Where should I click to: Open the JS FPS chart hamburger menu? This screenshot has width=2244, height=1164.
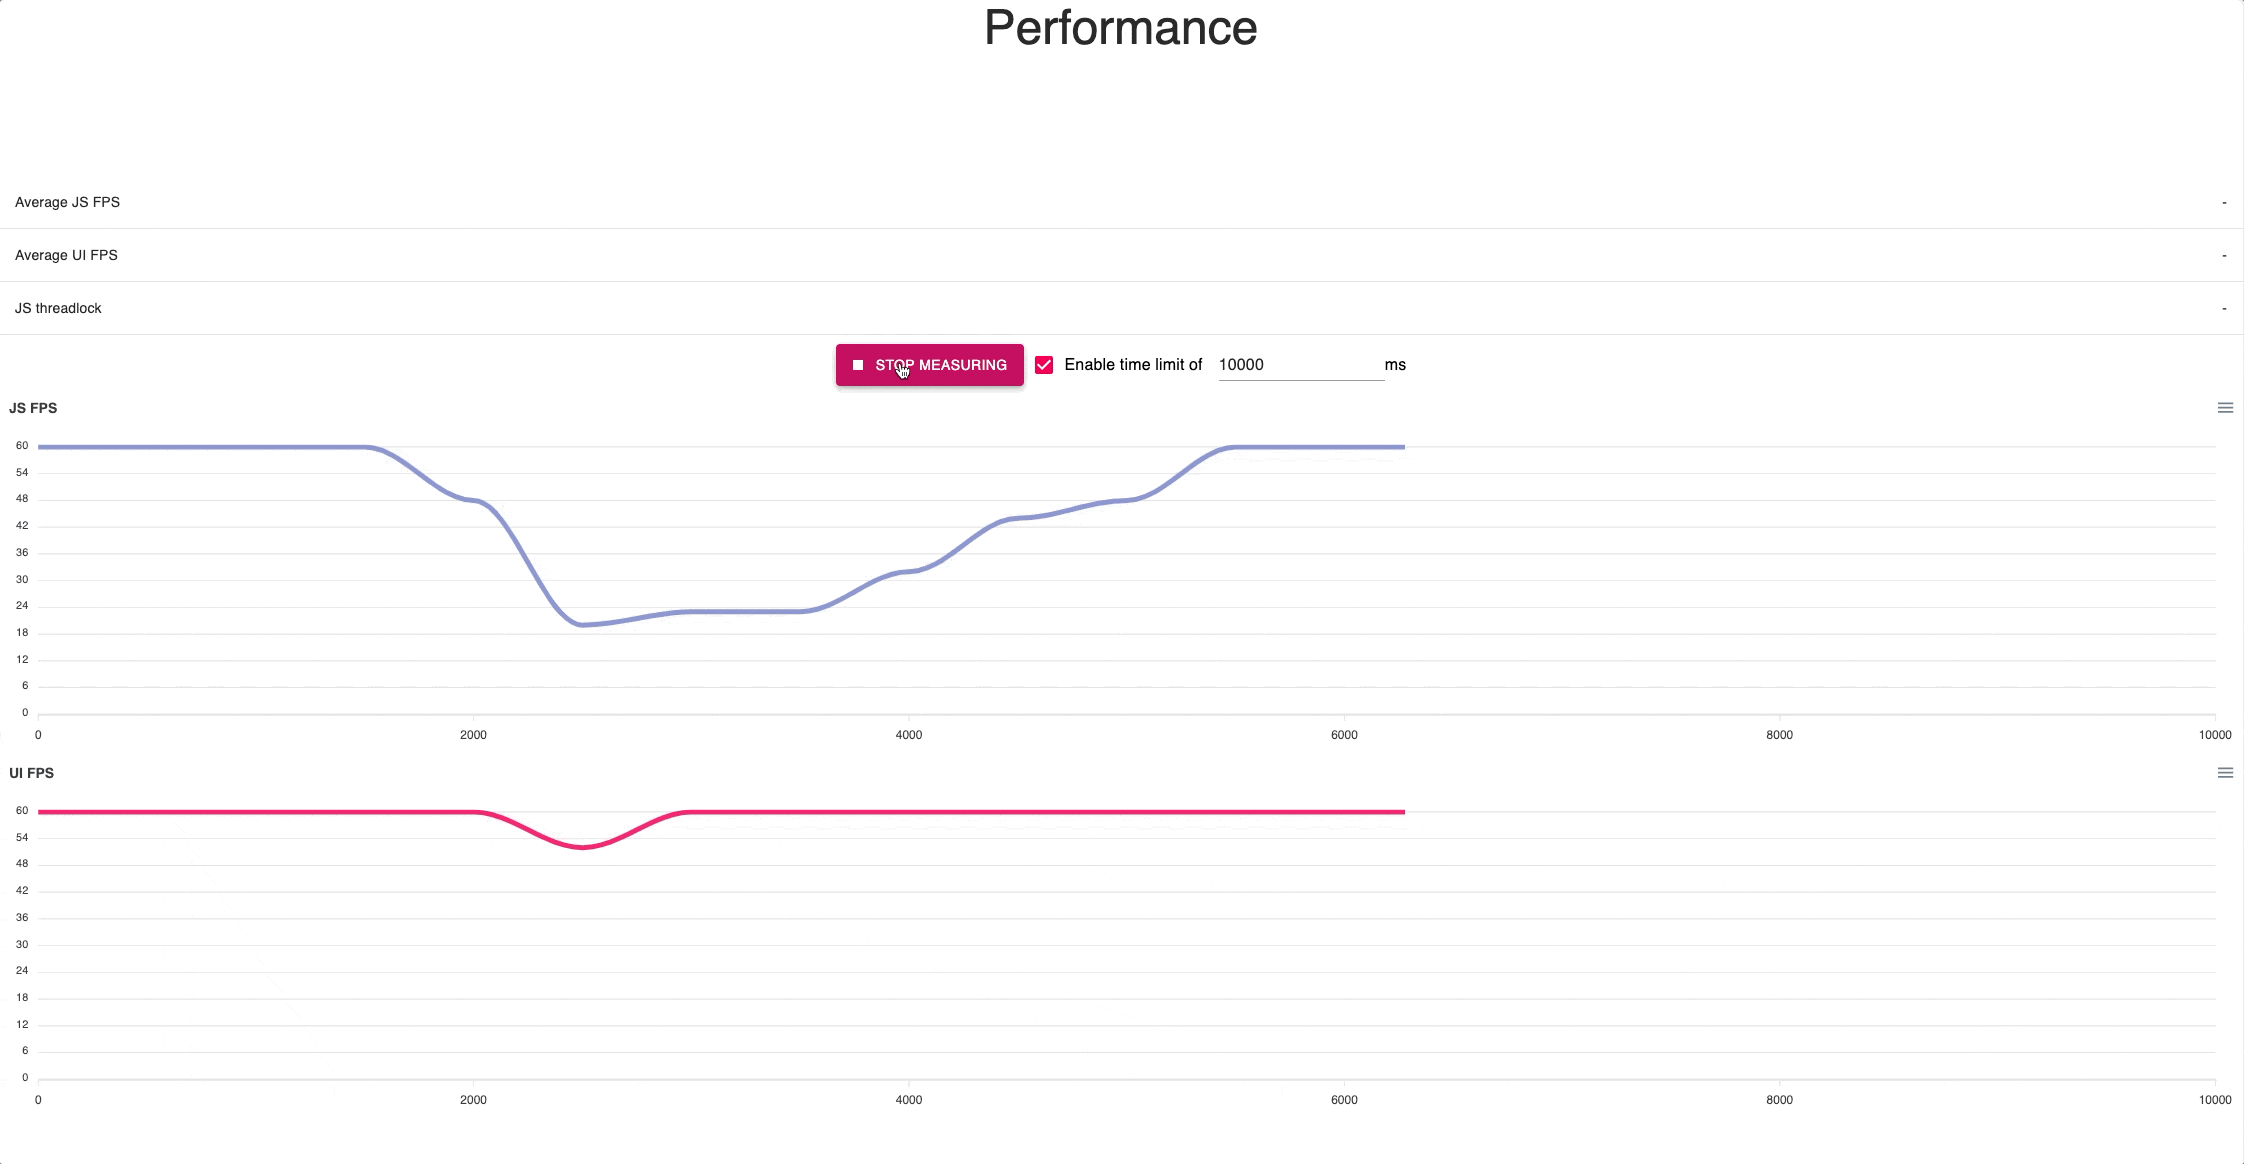(x=2224, y=407)
